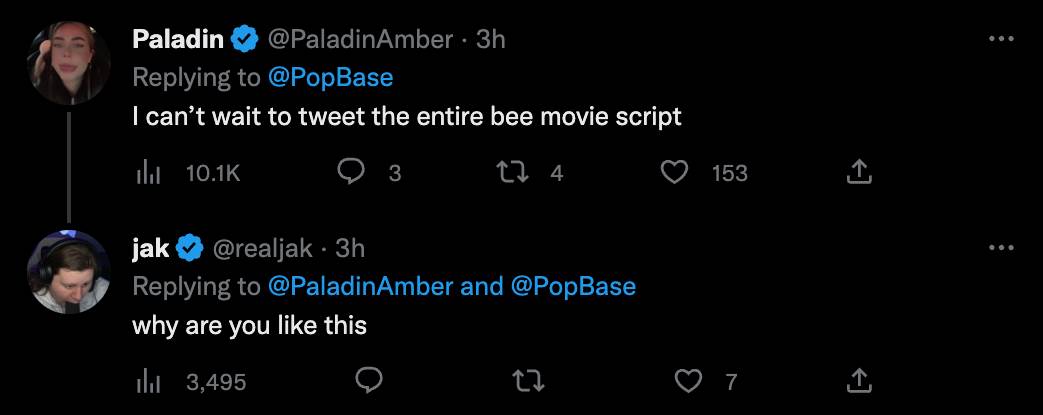
Task: Reply to jak's "why are you like this" tweet
Action: pyautogui.click(x=369, y=381)
